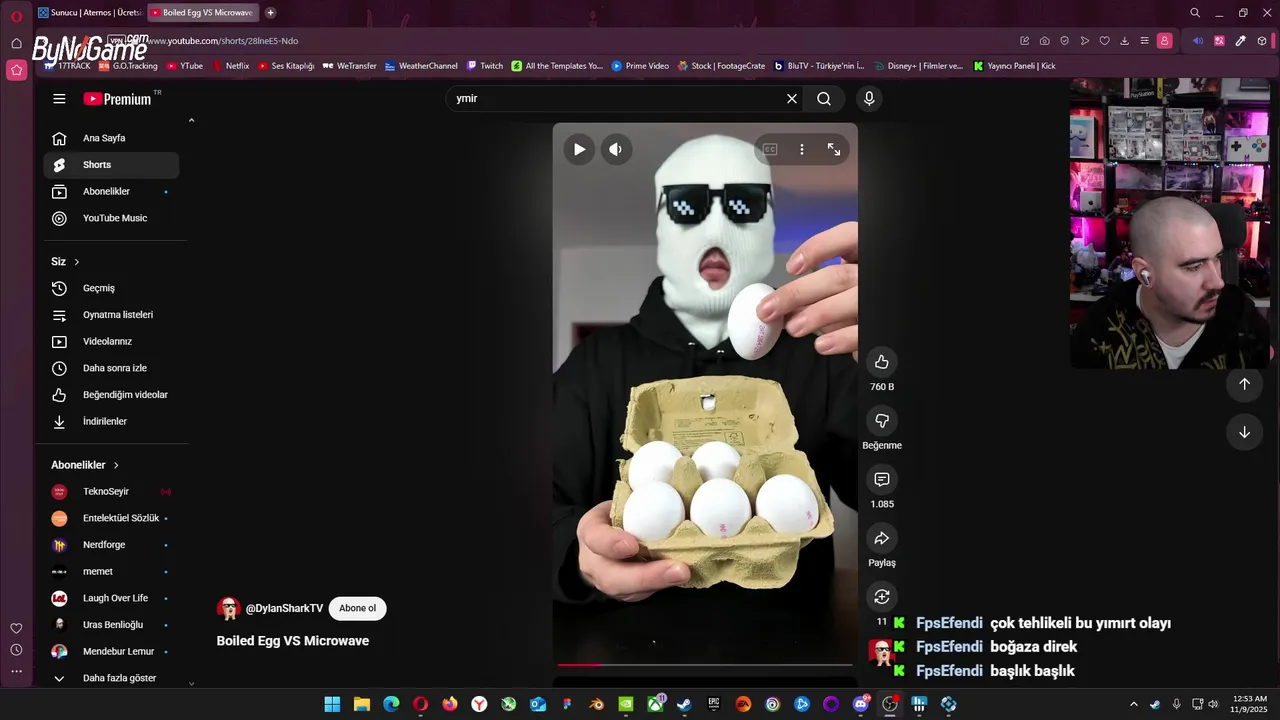Open the WeatherChannel bookmark
The width and height of the screenshot is (1280, 720).
pos(421,66)
